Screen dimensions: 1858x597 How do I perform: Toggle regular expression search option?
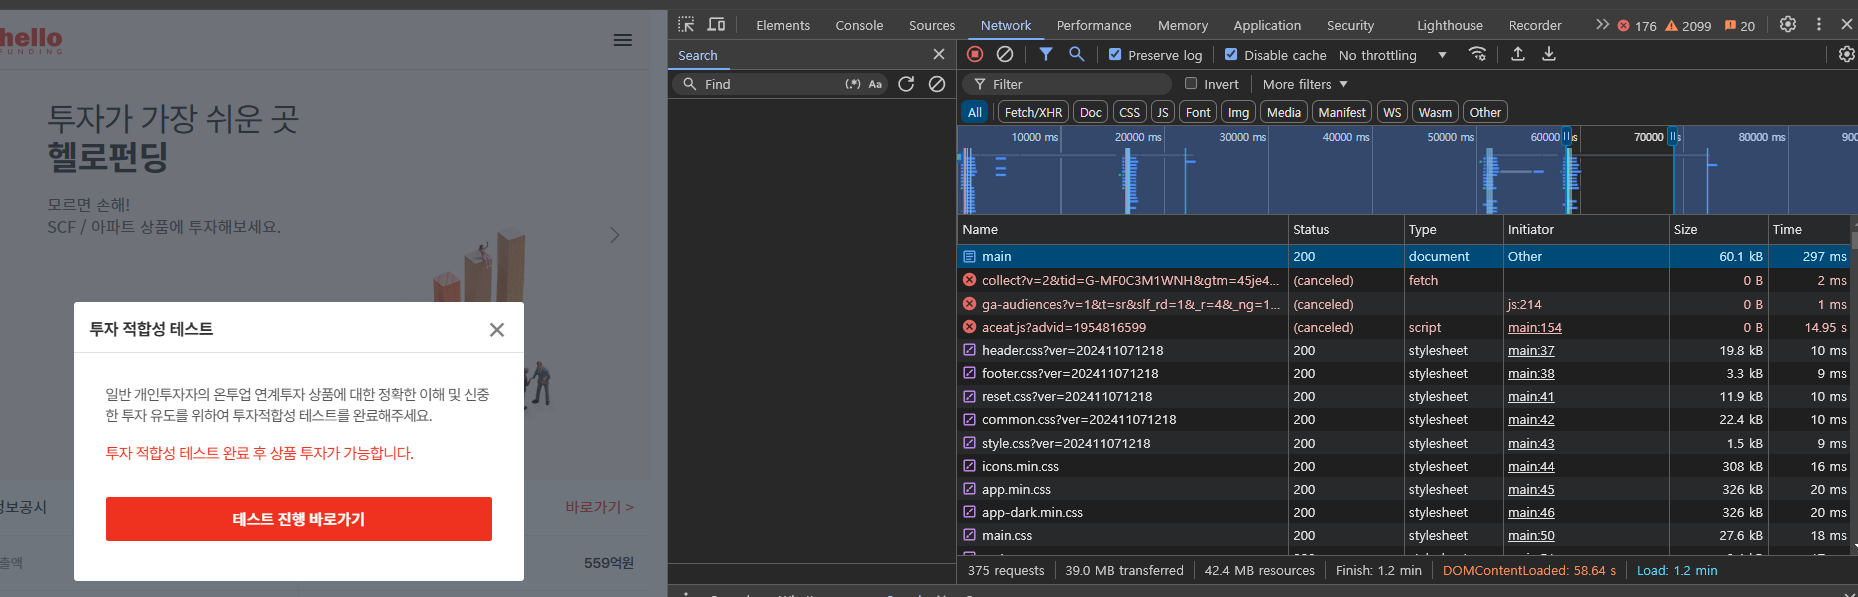click(853, 84)
